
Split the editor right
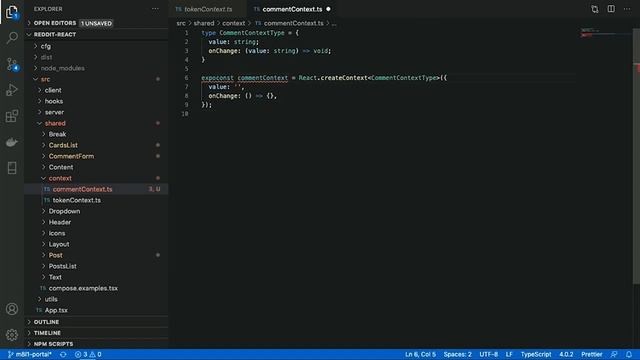coord(611,9)
